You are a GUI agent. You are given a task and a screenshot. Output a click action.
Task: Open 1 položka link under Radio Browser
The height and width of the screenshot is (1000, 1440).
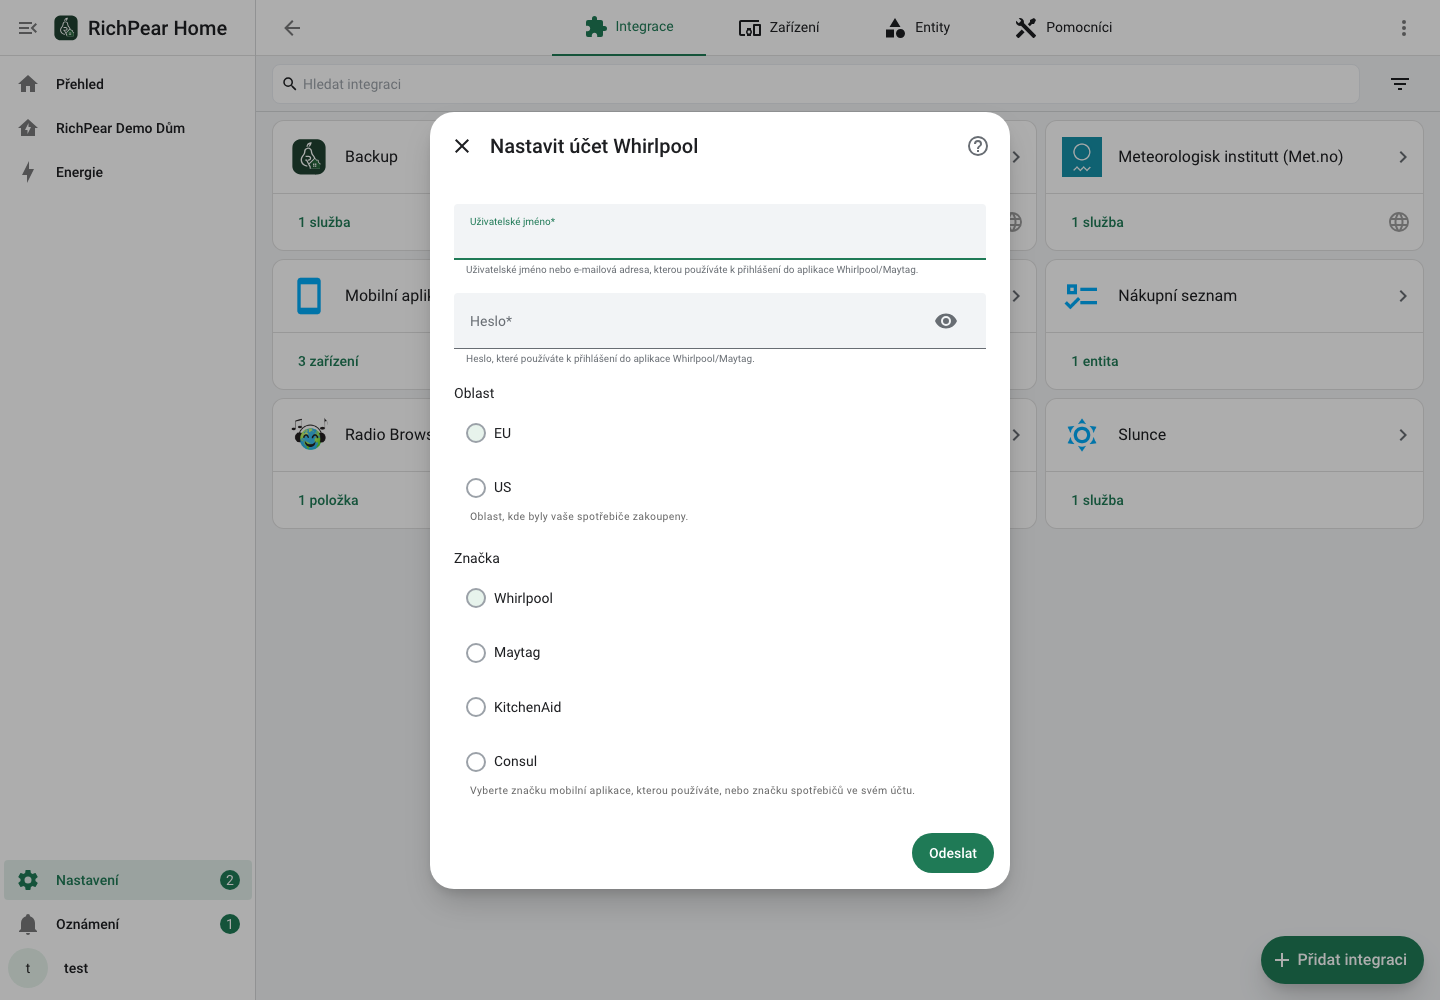[328, 500]
